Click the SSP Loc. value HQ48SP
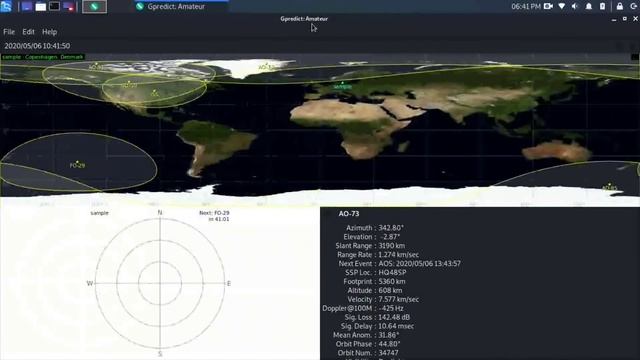 (x=392, y=273)
